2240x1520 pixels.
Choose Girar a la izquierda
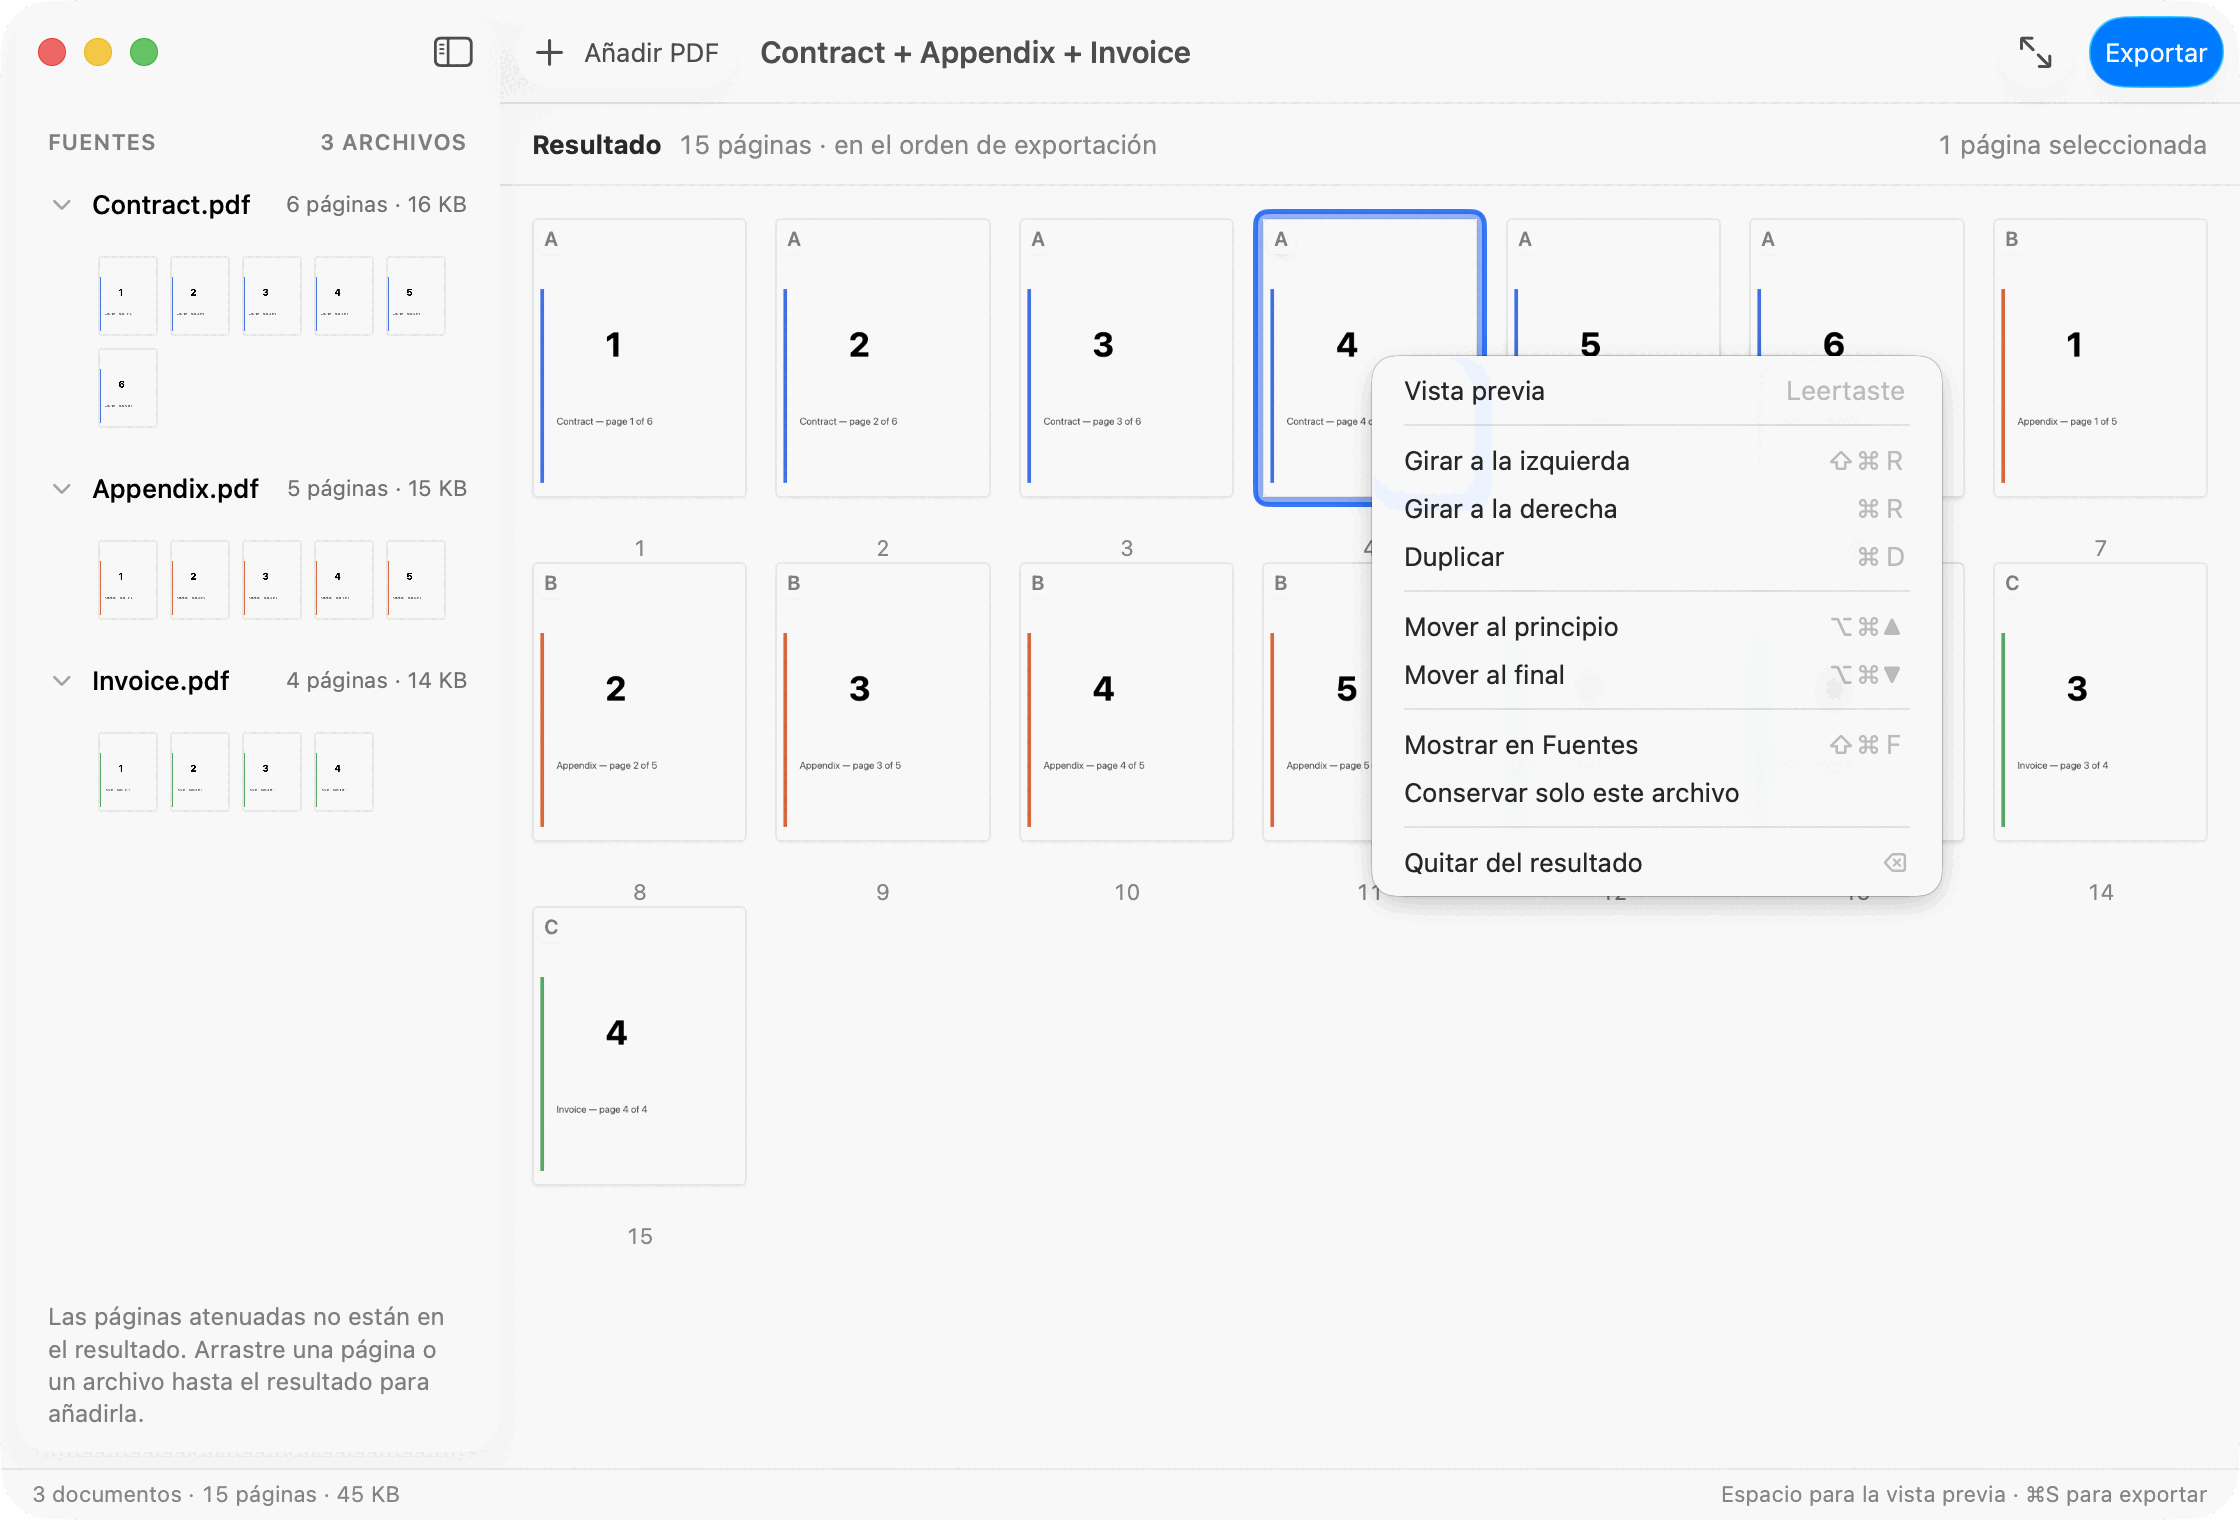pos(1656,461)
